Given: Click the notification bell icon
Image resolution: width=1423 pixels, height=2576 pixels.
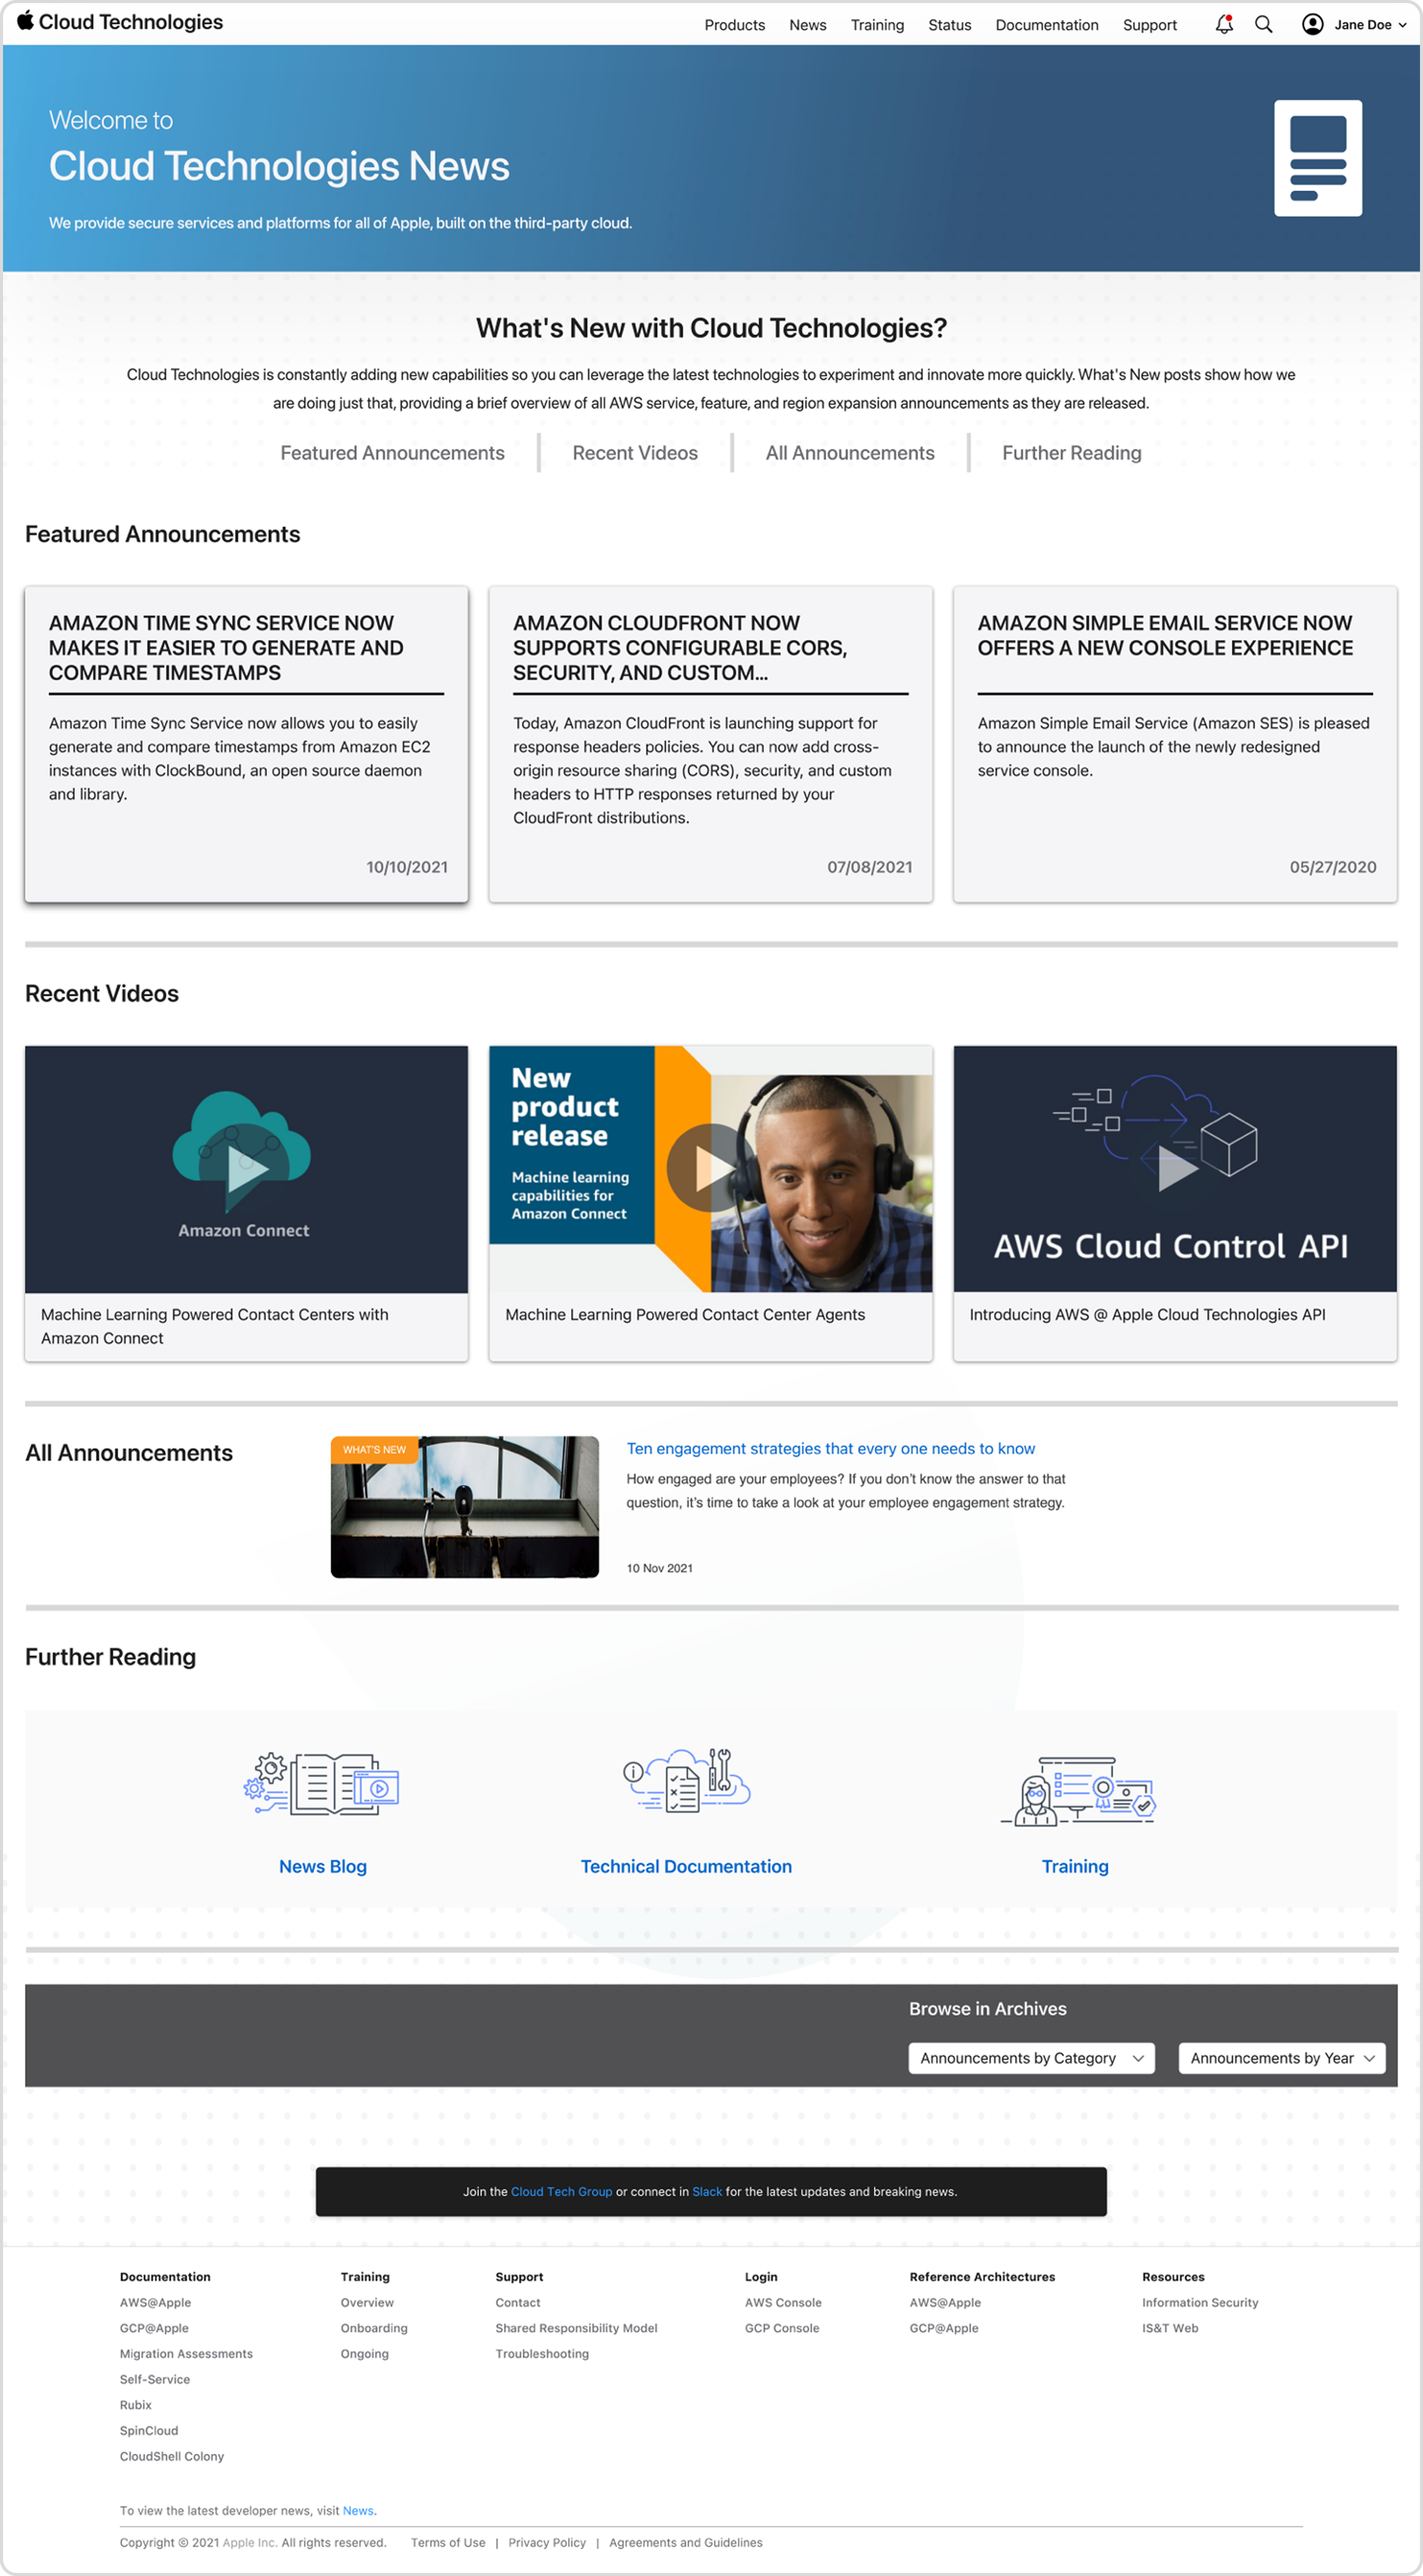Looking at the screenshot, I should tap(1223, 25).
